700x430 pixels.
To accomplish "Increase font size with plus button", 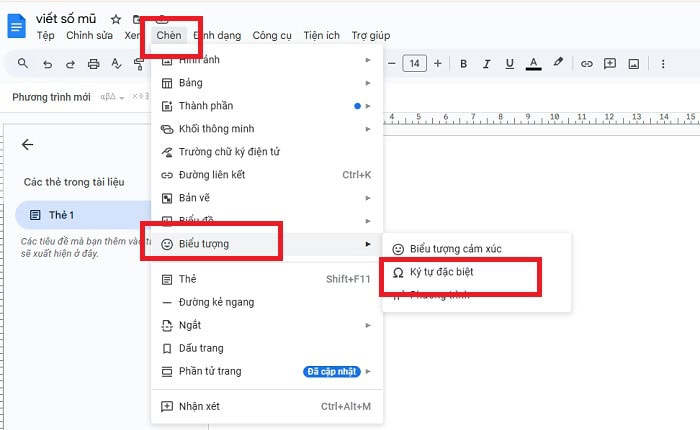I will tap(437, 63).
